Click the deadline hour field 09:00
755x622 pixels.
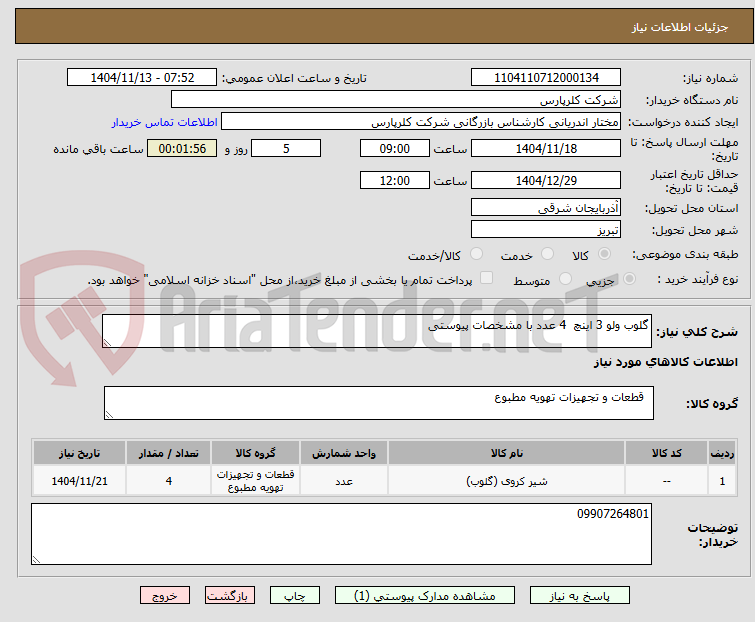point(395,148)
